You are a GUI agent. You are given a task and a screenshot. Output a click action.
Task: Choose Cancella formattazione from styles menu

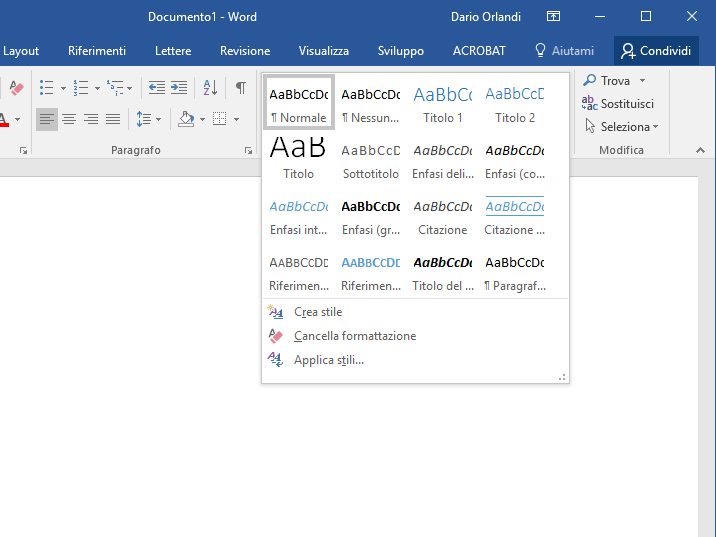pyautogui.click(x=354, y=336)
